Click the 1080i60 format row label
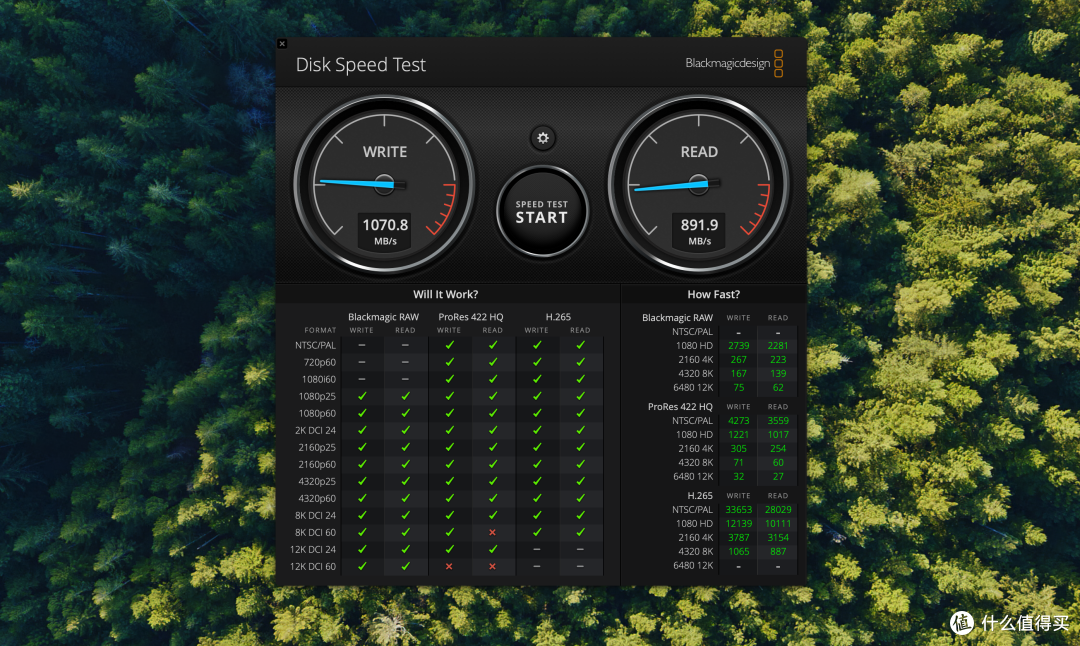The width and height of the screenshot is (1080, 646). click(319, 379)
